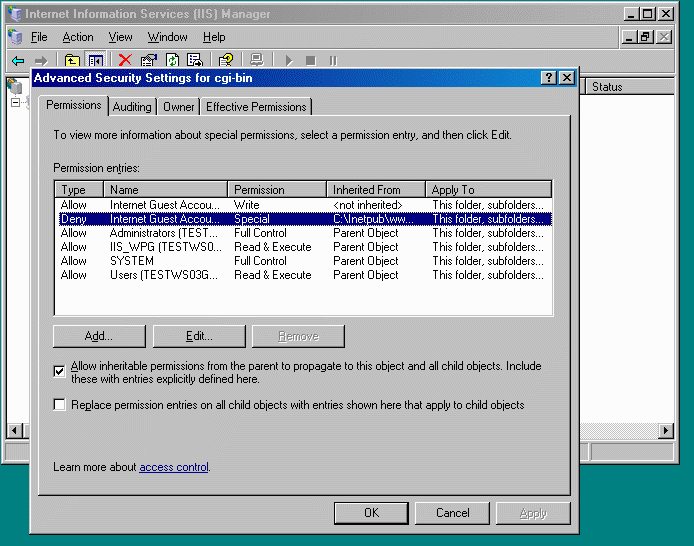Open the File menu

point(39,37)
